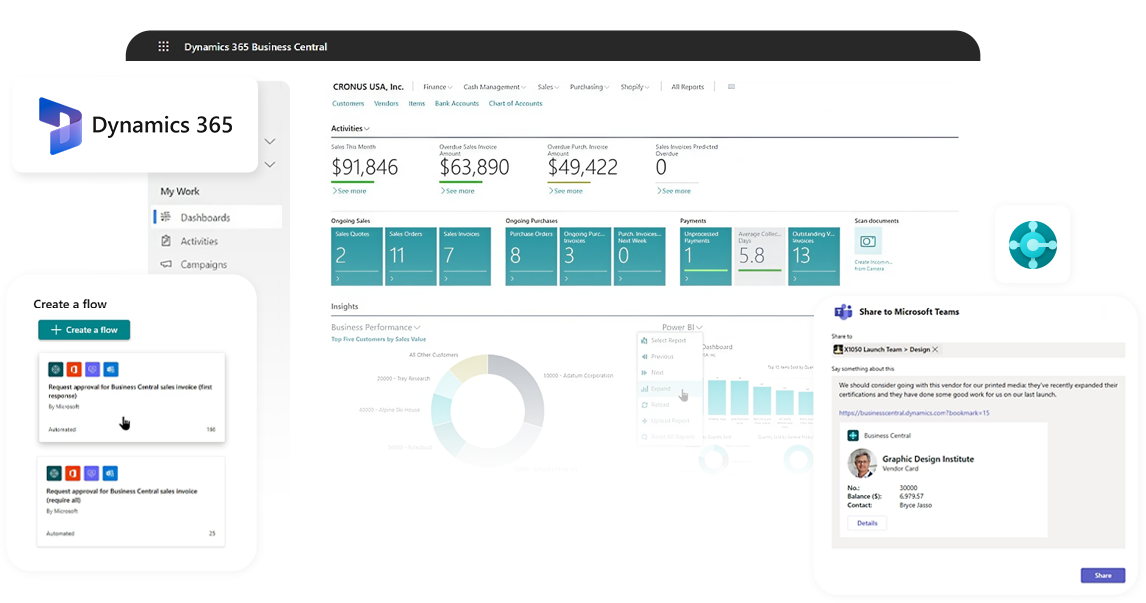
Task: Click See more under Sales This Month
Action: point(349,191)
